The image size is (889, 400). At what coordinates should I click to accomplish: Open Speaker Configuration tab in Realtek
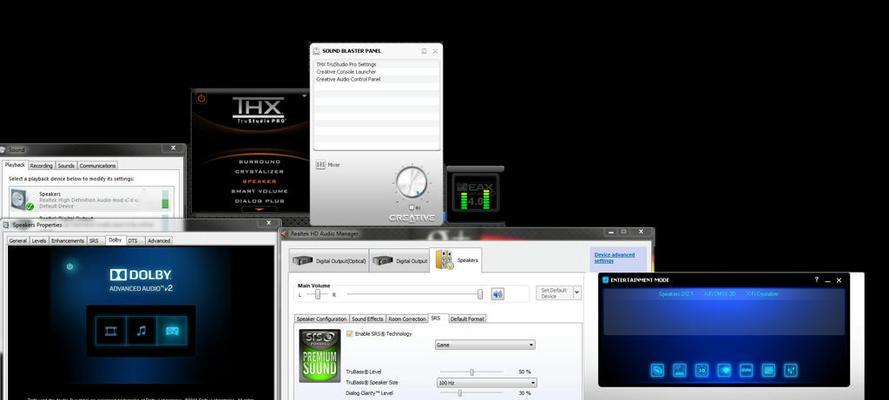[x=321, y=319]
